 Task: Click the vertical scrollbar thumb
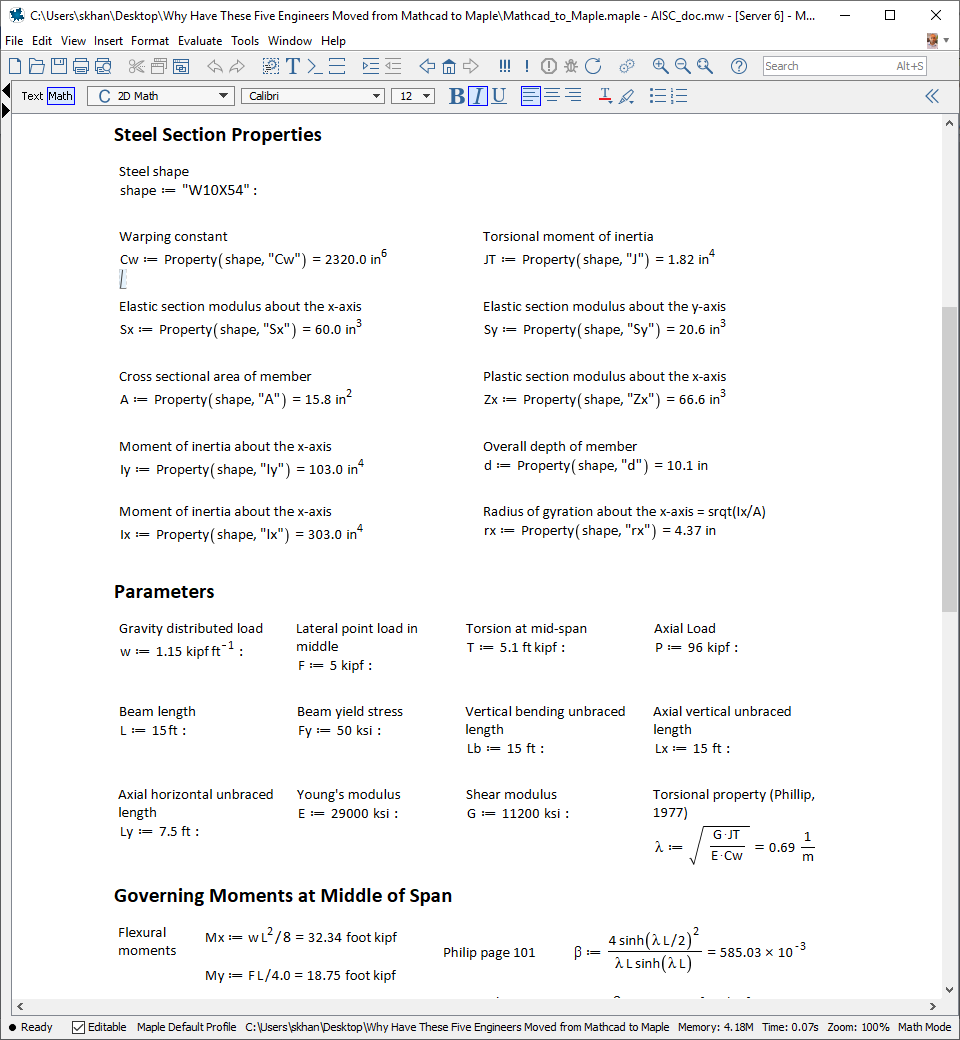coord(949,459)
